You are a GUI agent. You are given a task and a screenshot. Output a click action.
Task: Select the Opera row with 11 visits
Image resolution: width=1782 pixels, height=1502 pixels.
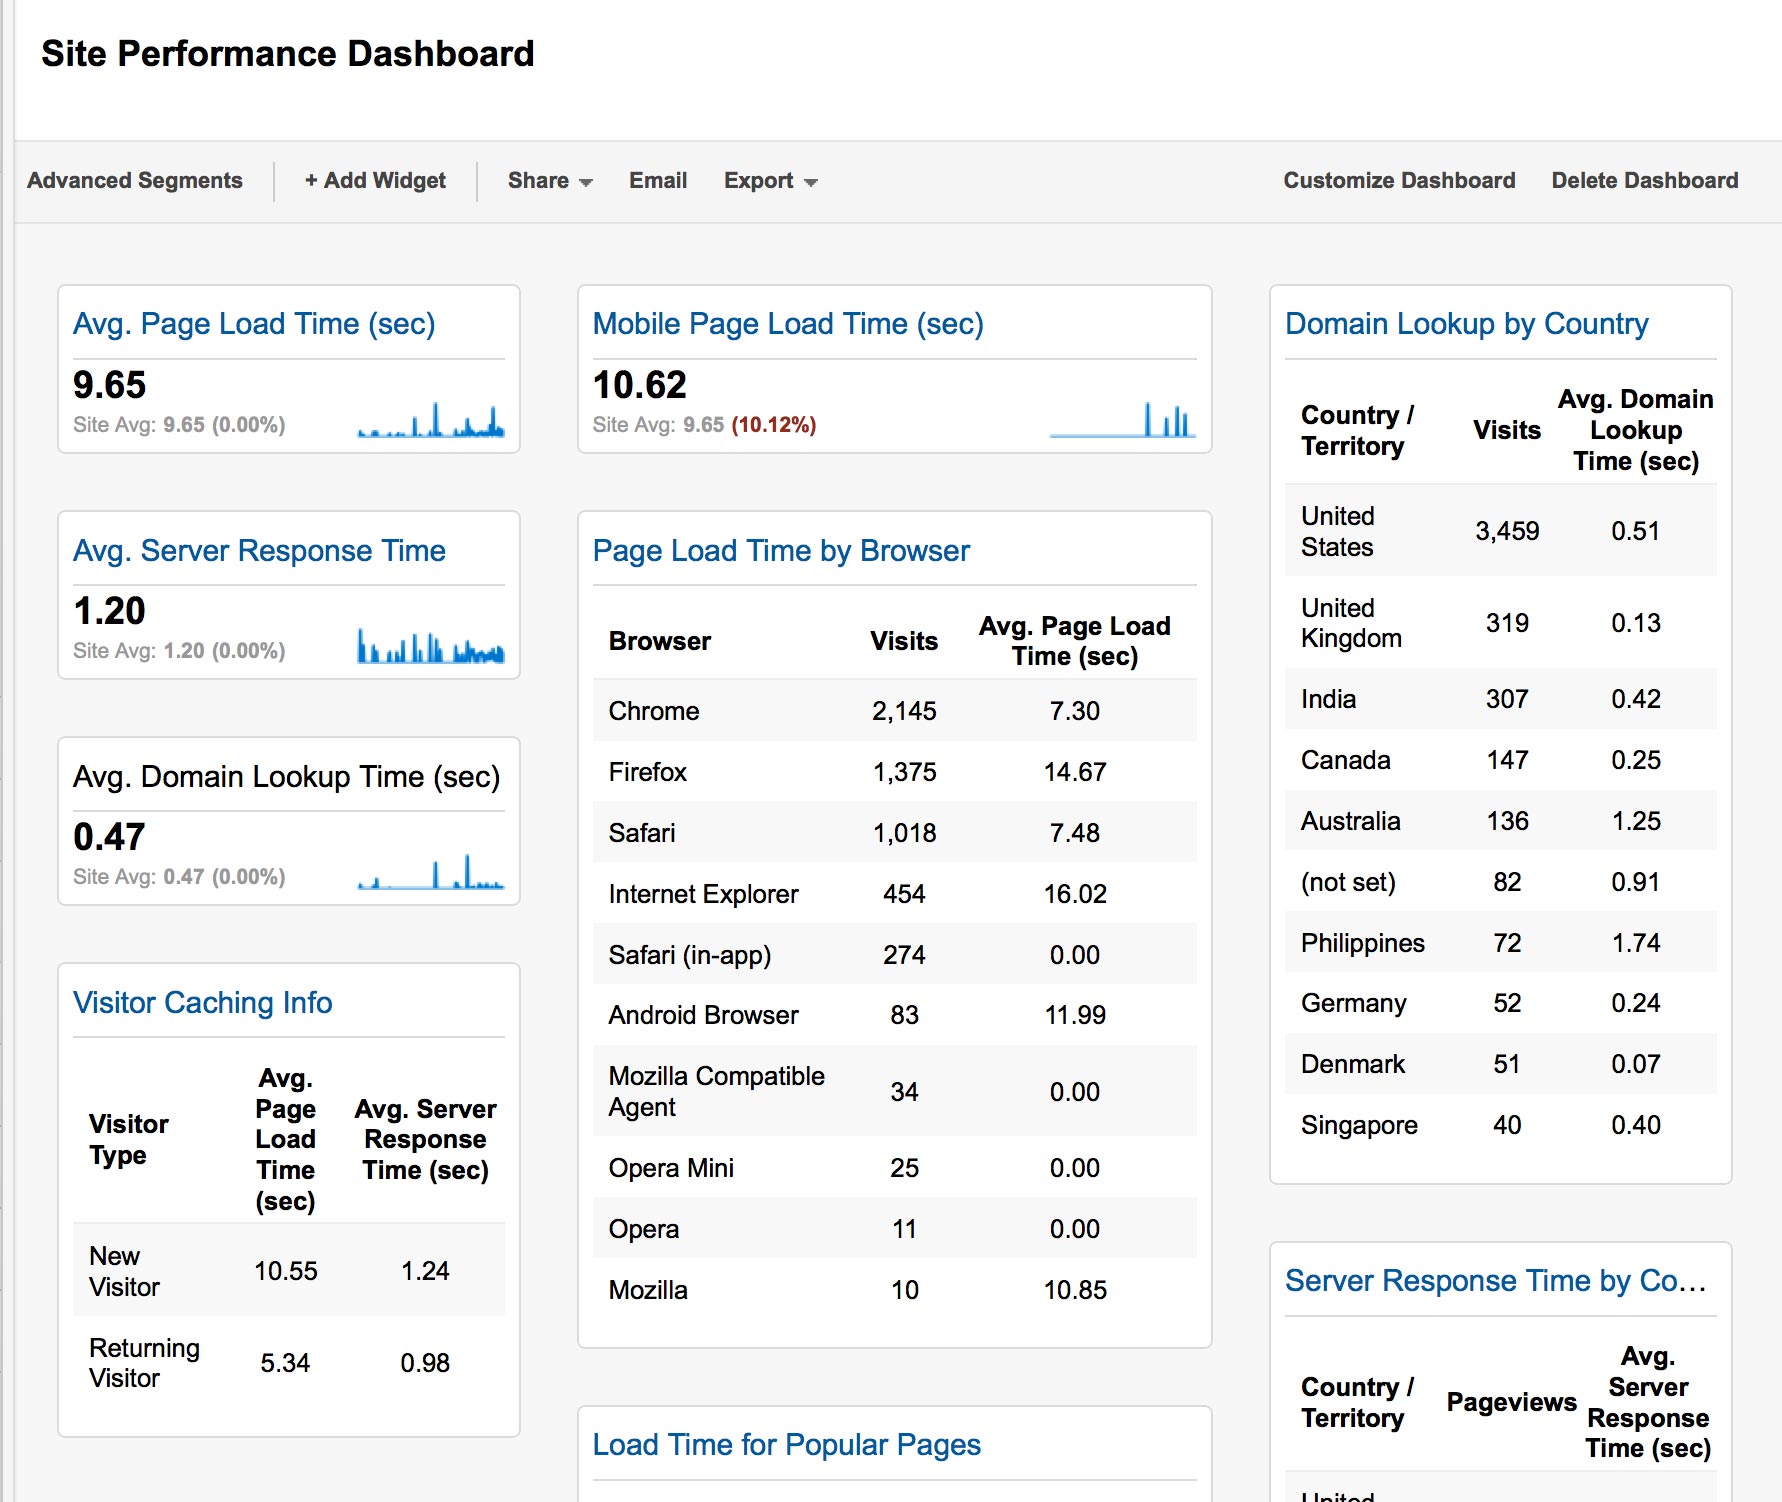[895, 1229]
